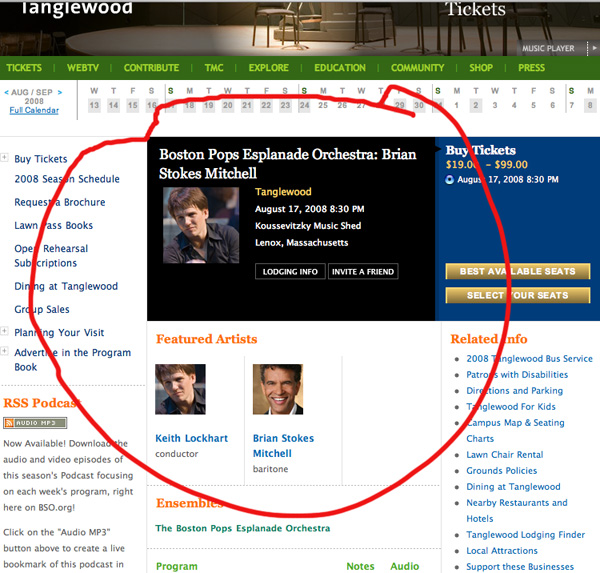Open Dining at Tanglewood sidebar link
The height and width of the screenshot is (573, 600).
[x=66, y=286]
